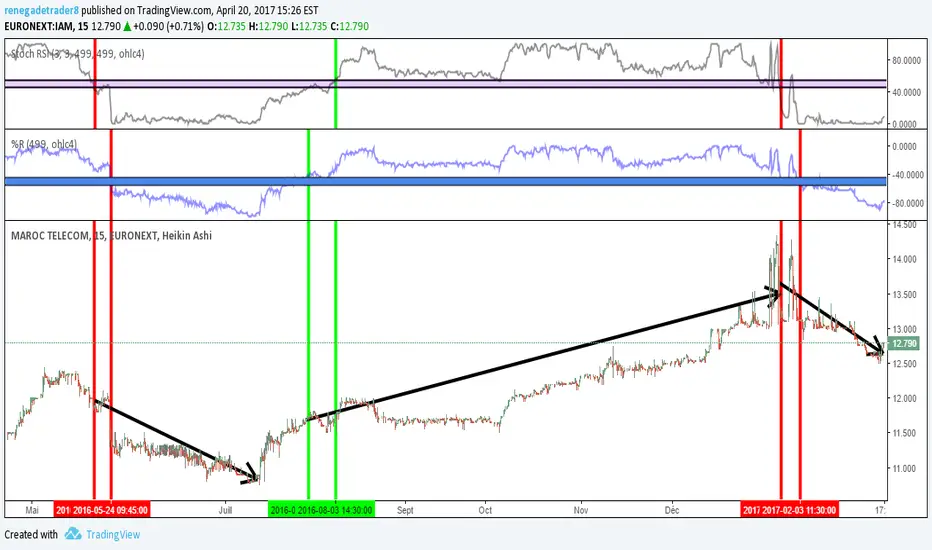Click the 14.000 price axis label
The width and height of the screenshot is (932, 550).
904,259
